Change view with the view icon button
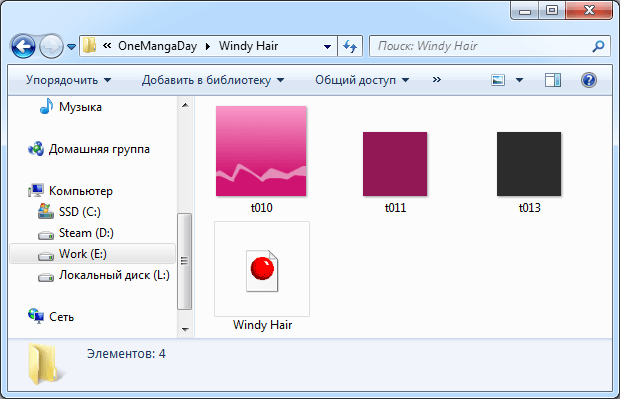 coord(498,80)
